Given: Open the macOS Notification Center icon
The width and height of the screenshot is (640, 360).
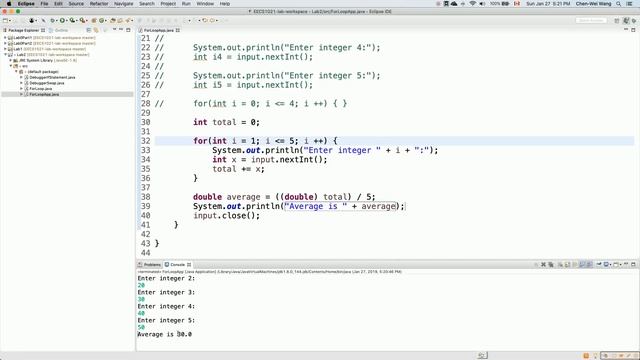Looking at the screenshot, I should 629,4.
